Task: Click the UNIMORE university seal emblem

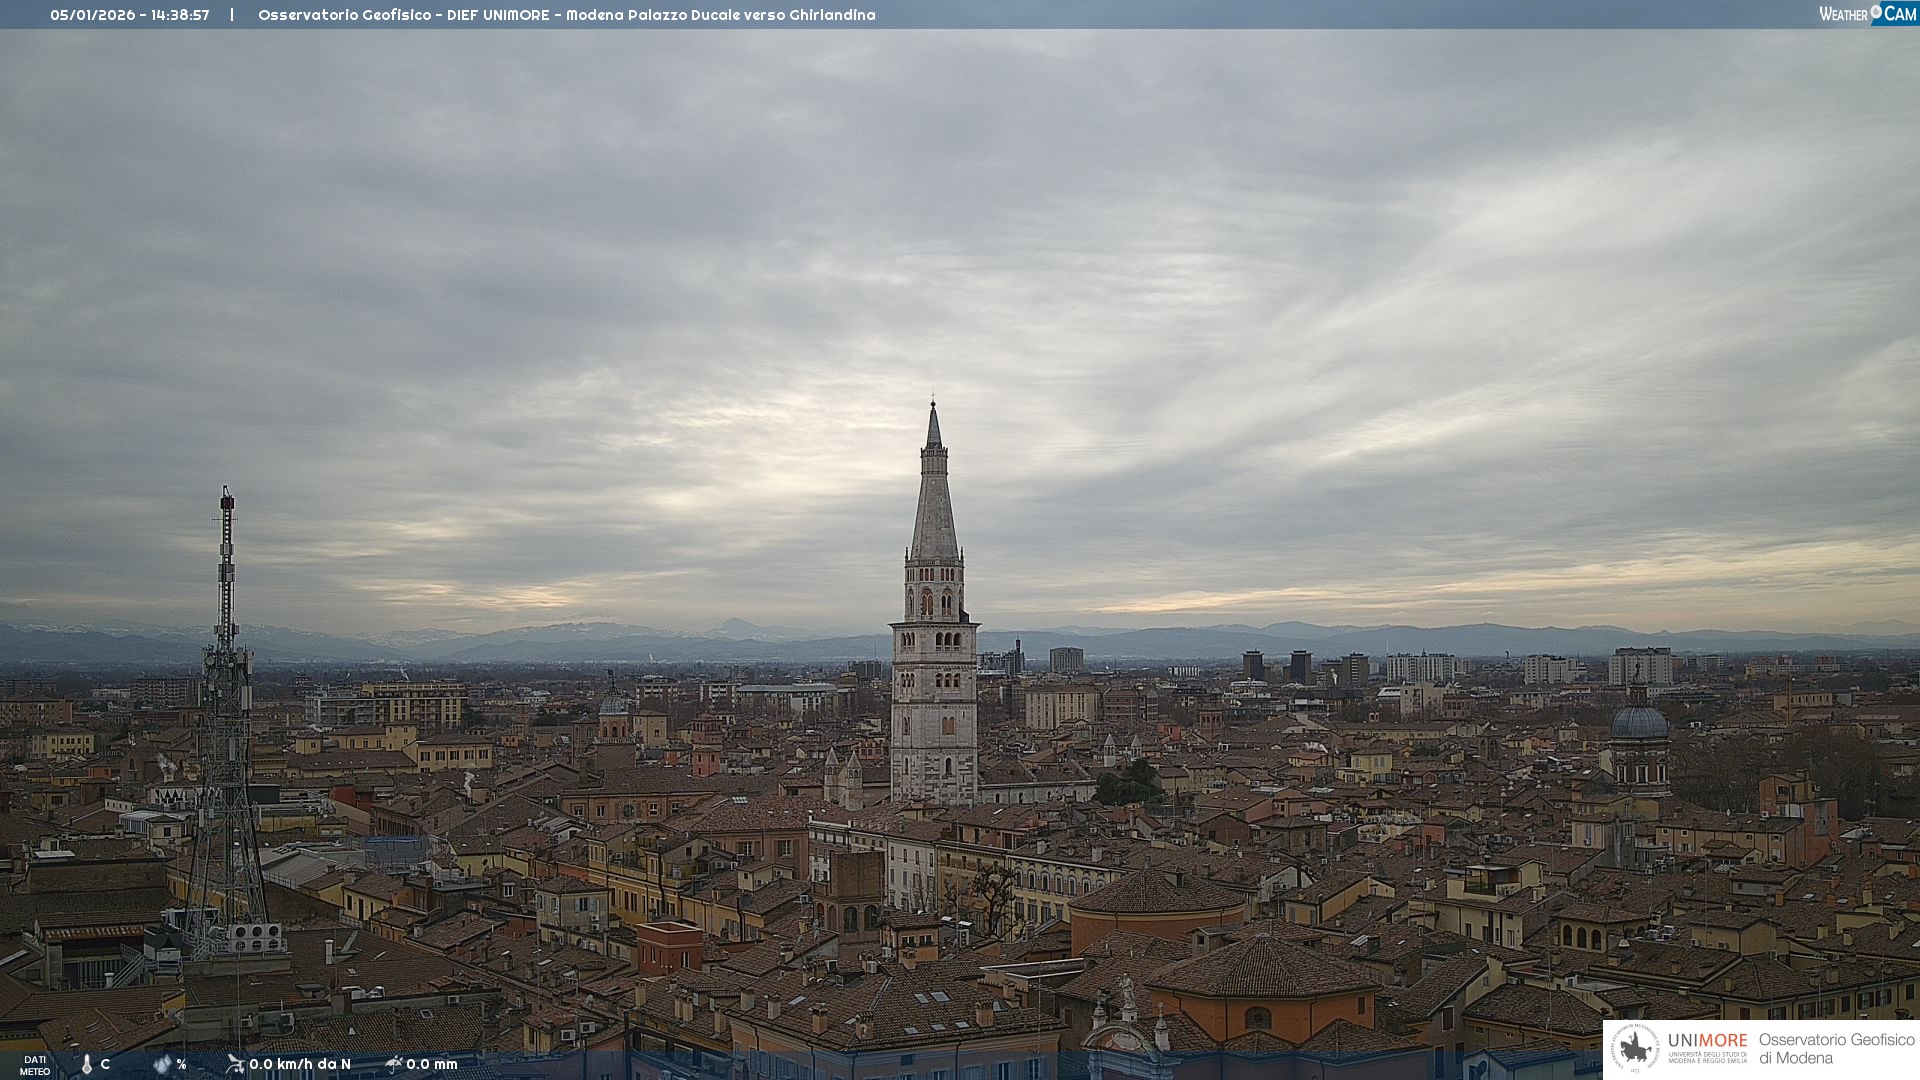Action: [1635, 1048]
